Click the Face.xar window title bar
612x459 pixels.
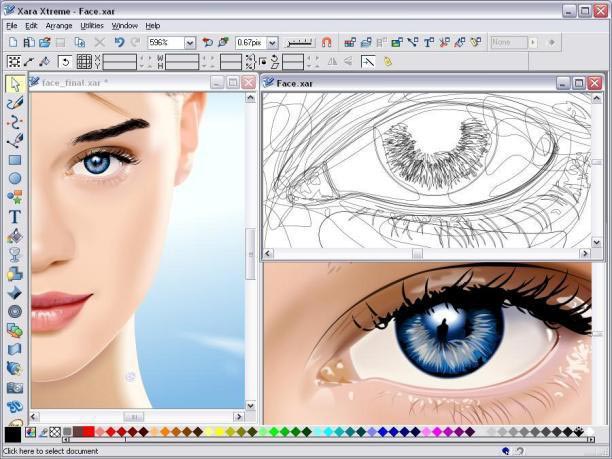tap(400, 83)
